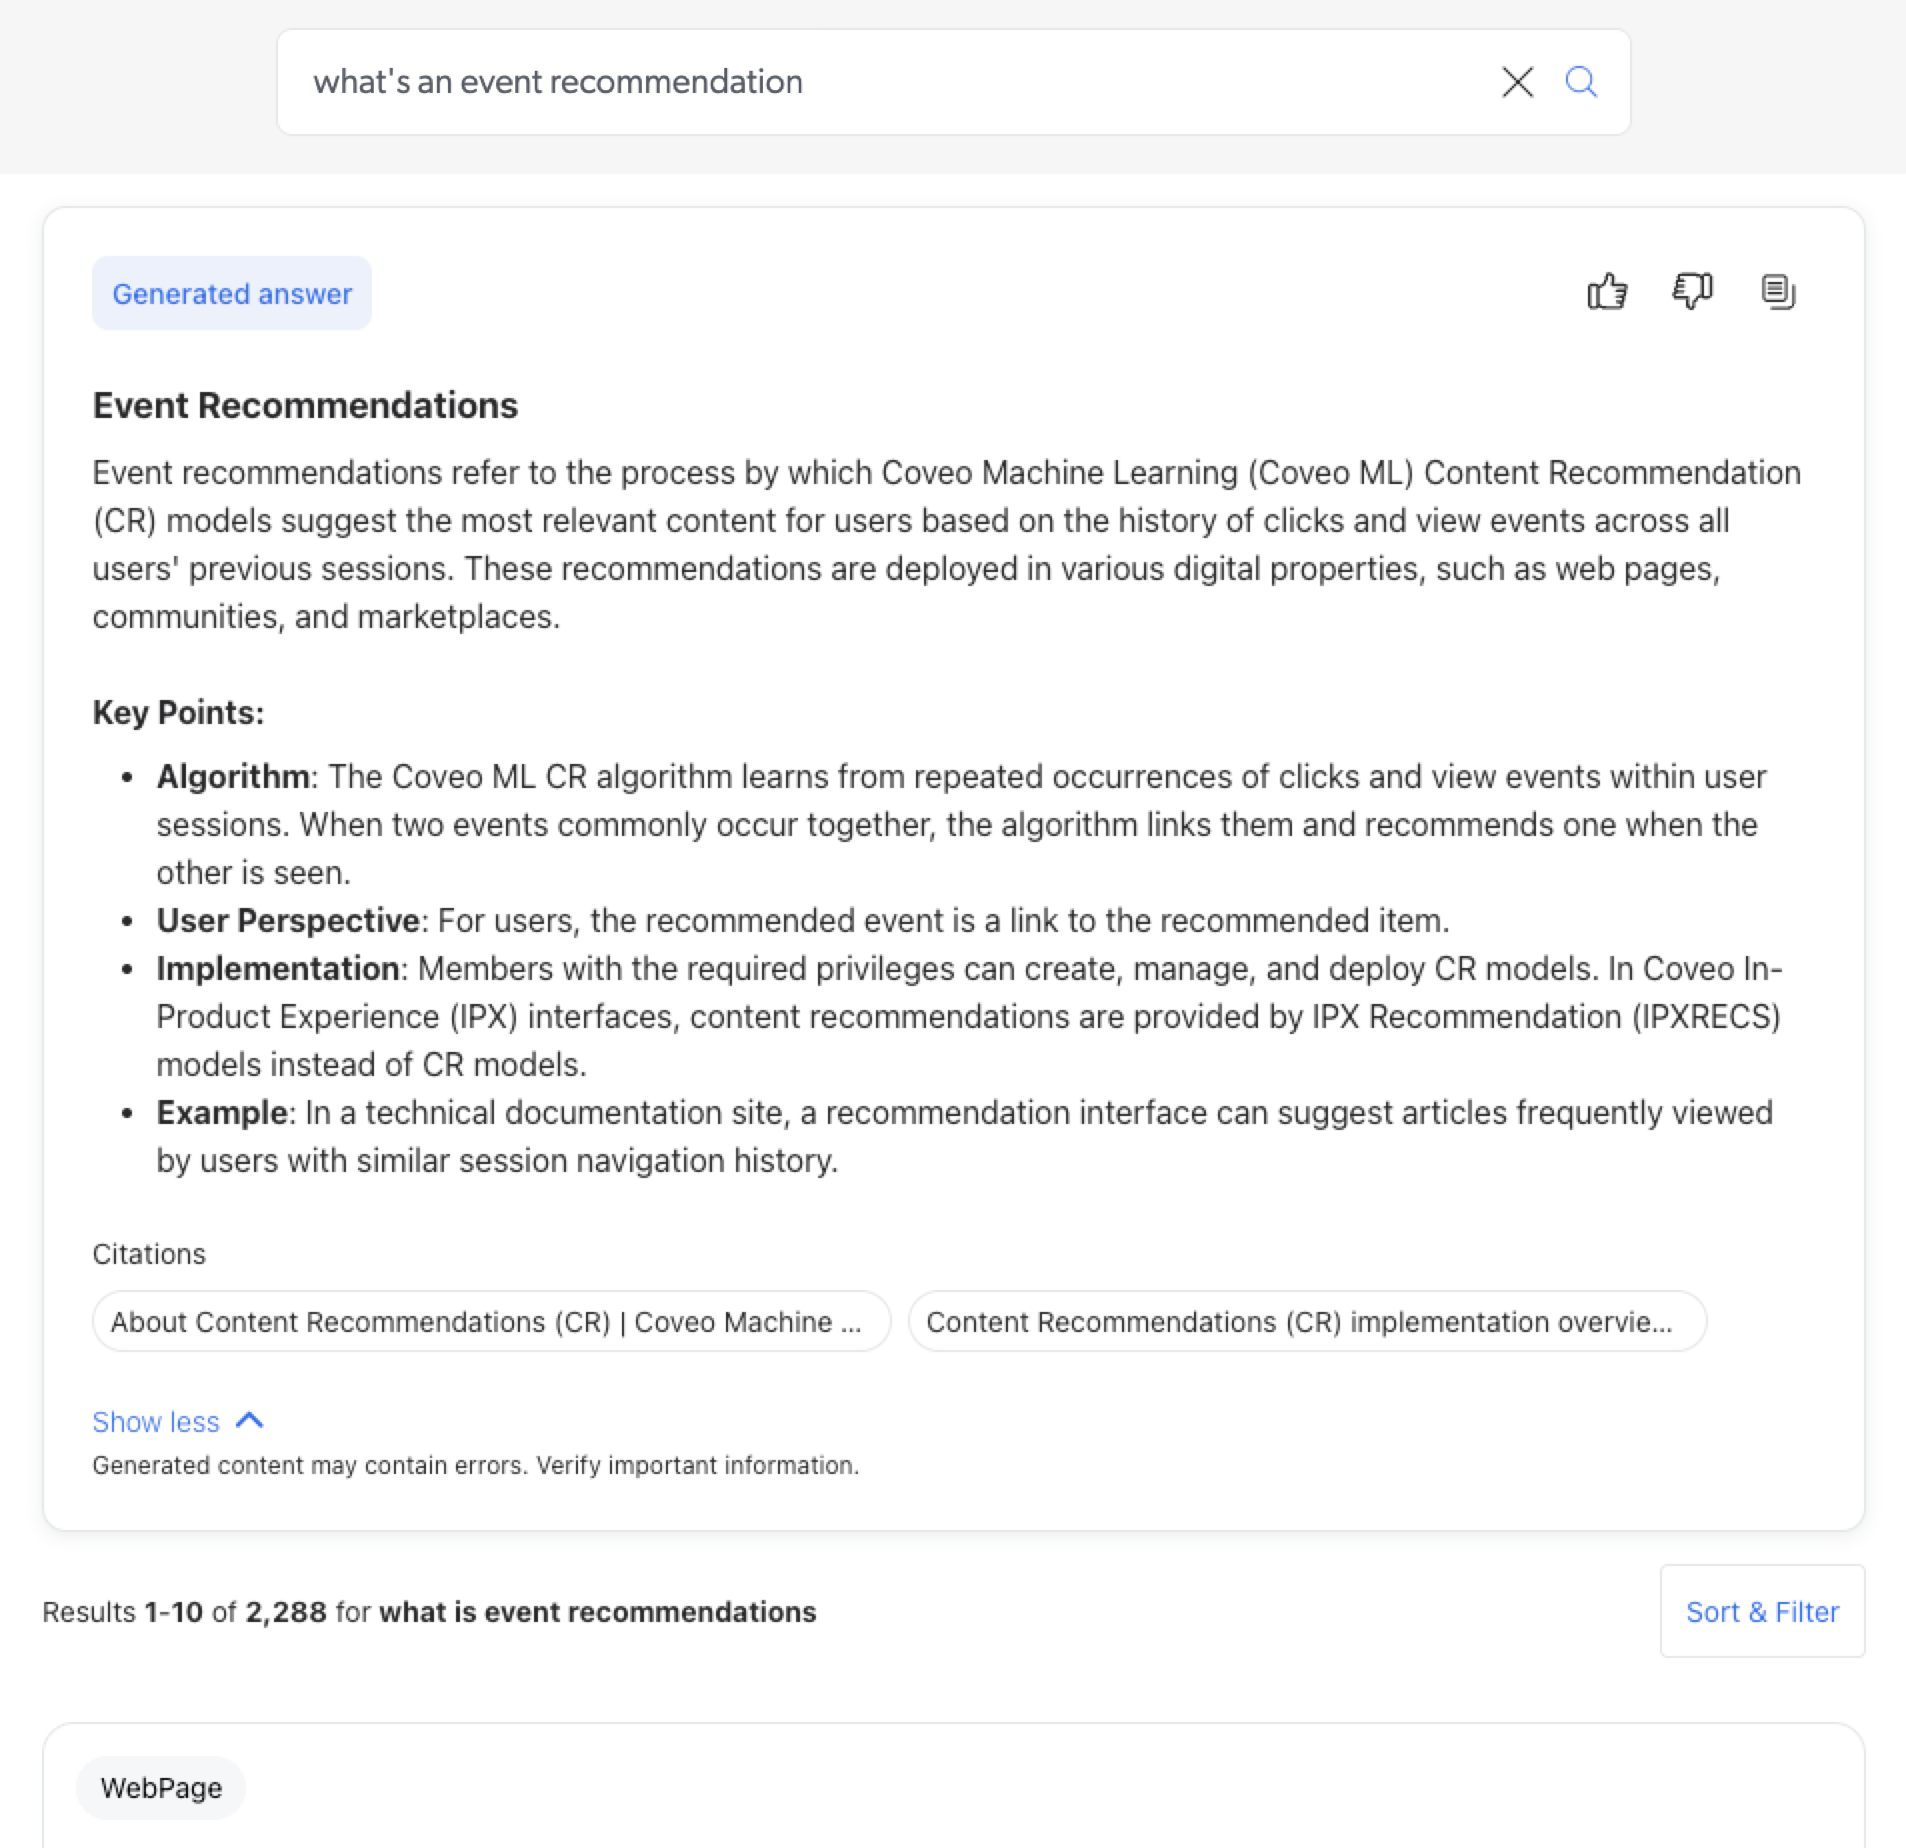Click the search magnifier icon
Image resolution: width=1906 pixels, height=1848 pixels.
coord(1580,81)
